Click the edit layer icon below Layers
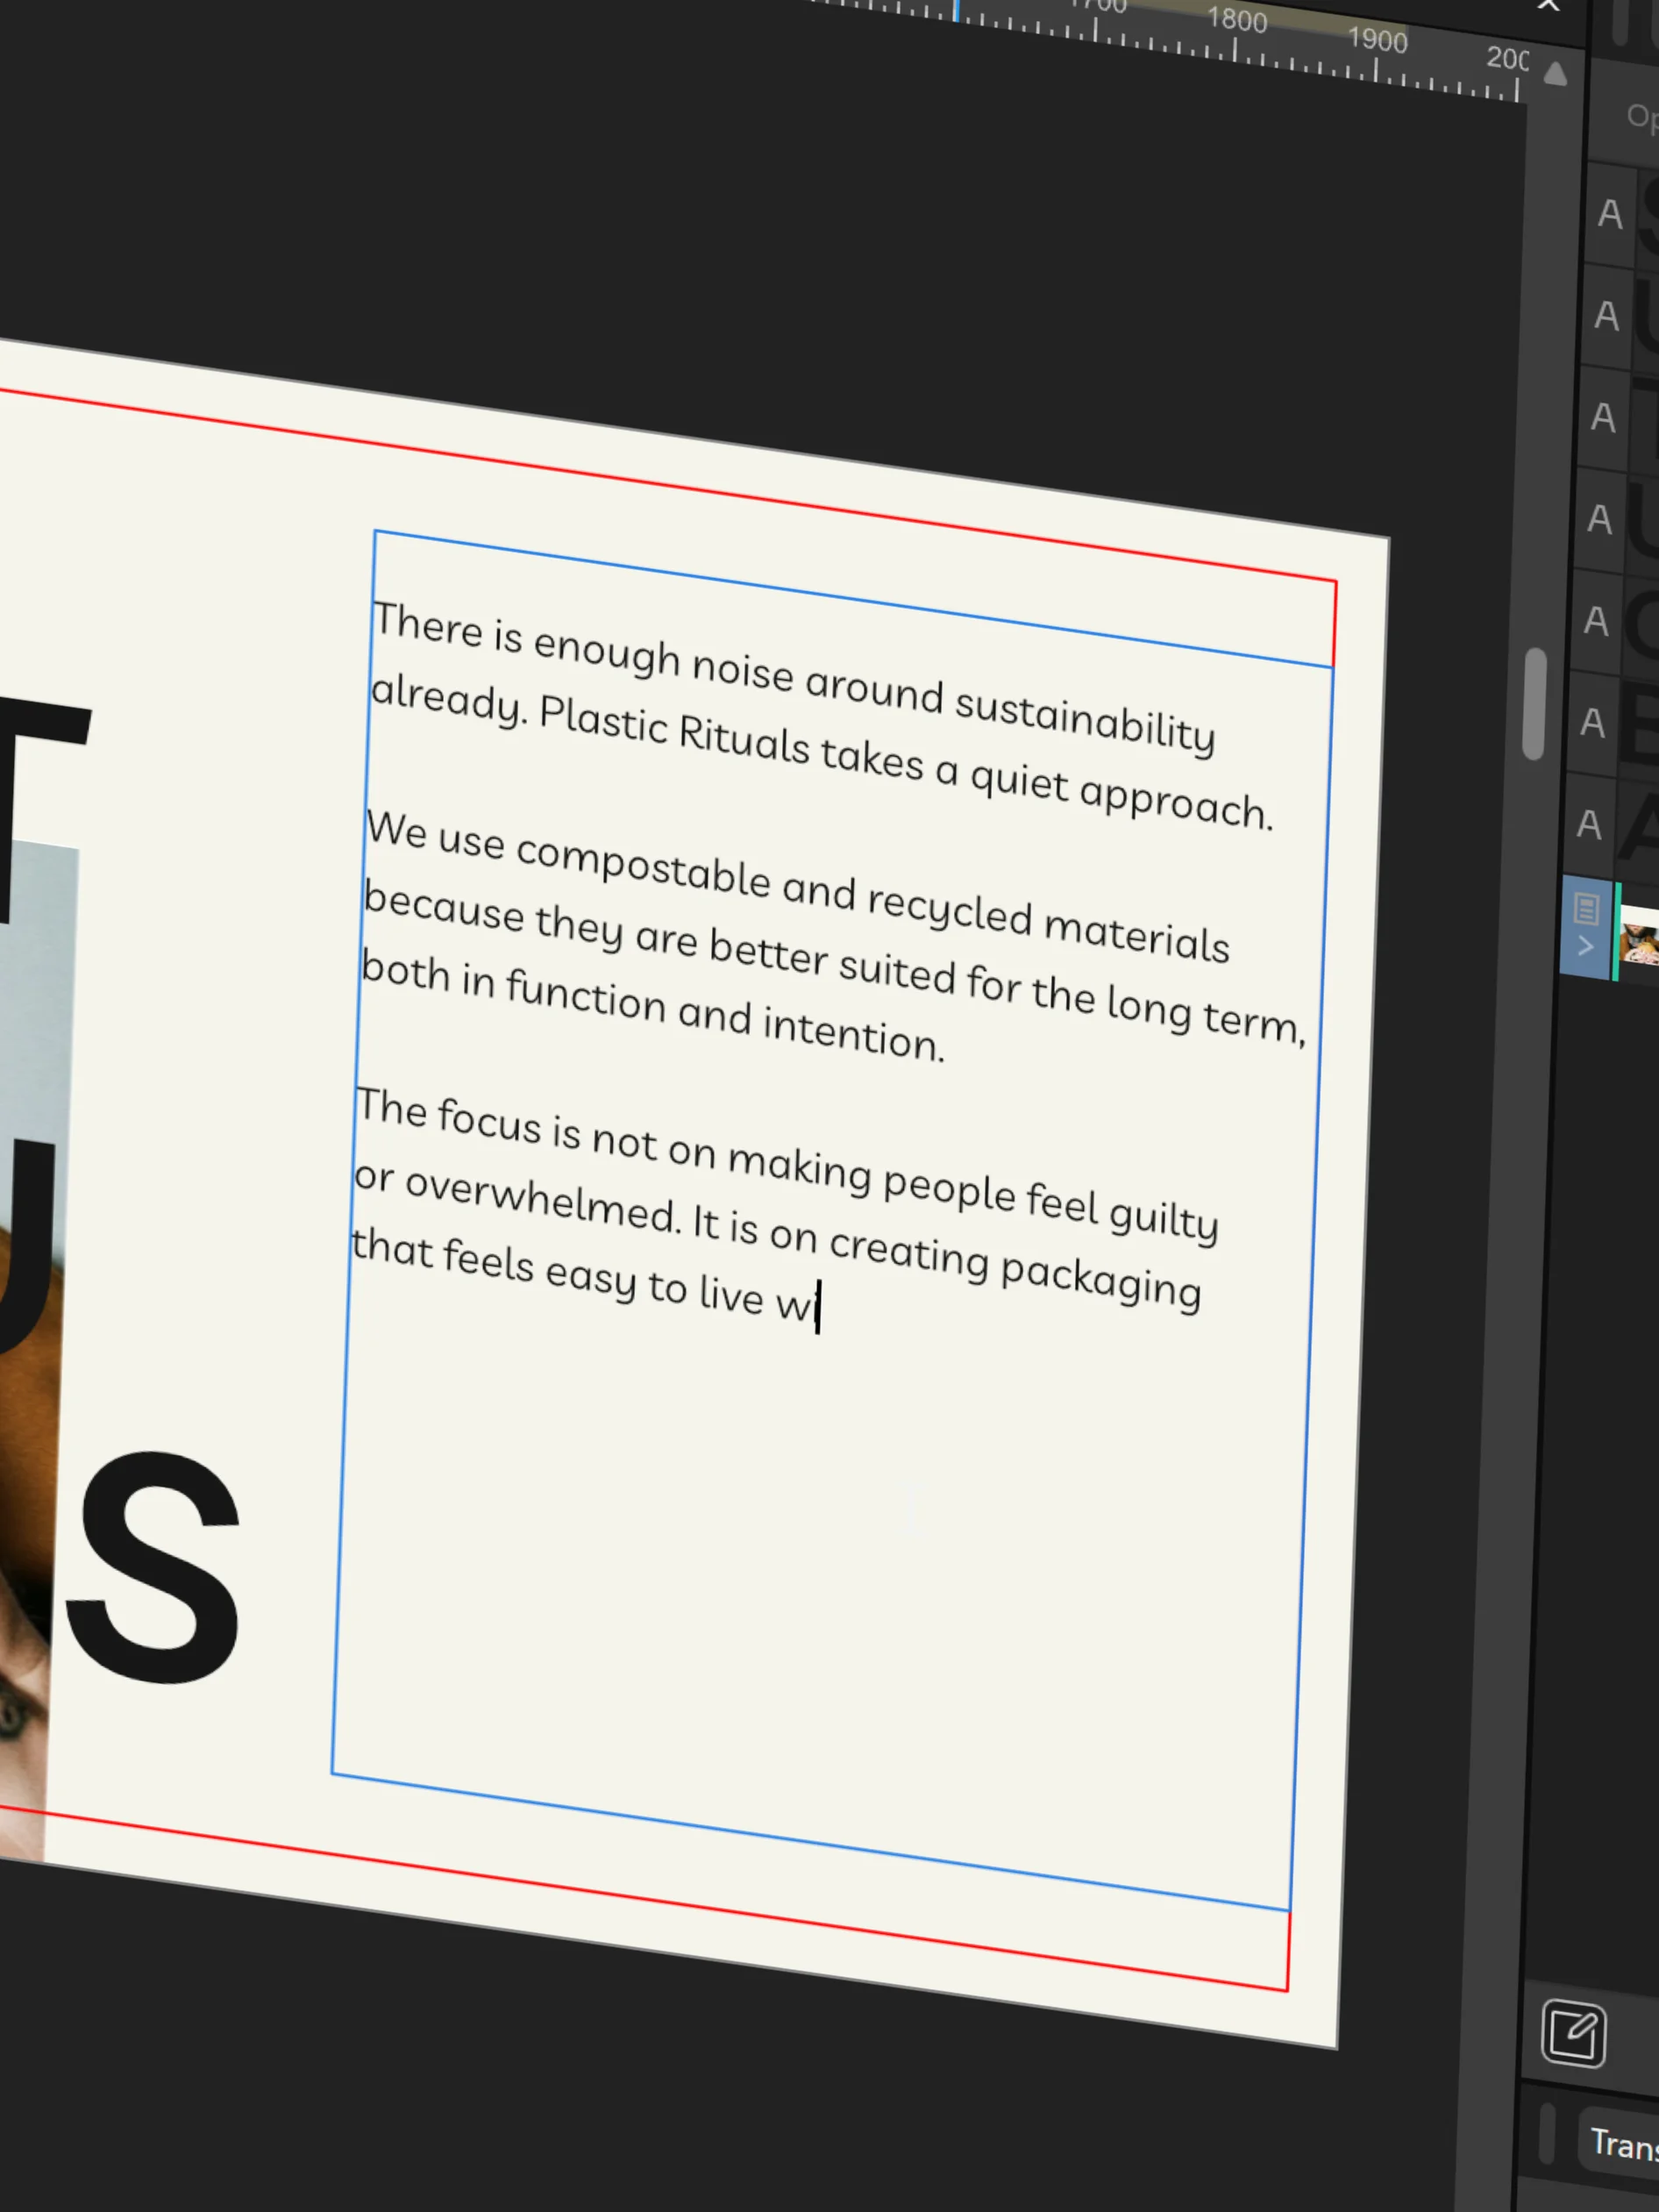Image resolution: width=1659 pixels, height=2212 pixels. (1574, 2033)
